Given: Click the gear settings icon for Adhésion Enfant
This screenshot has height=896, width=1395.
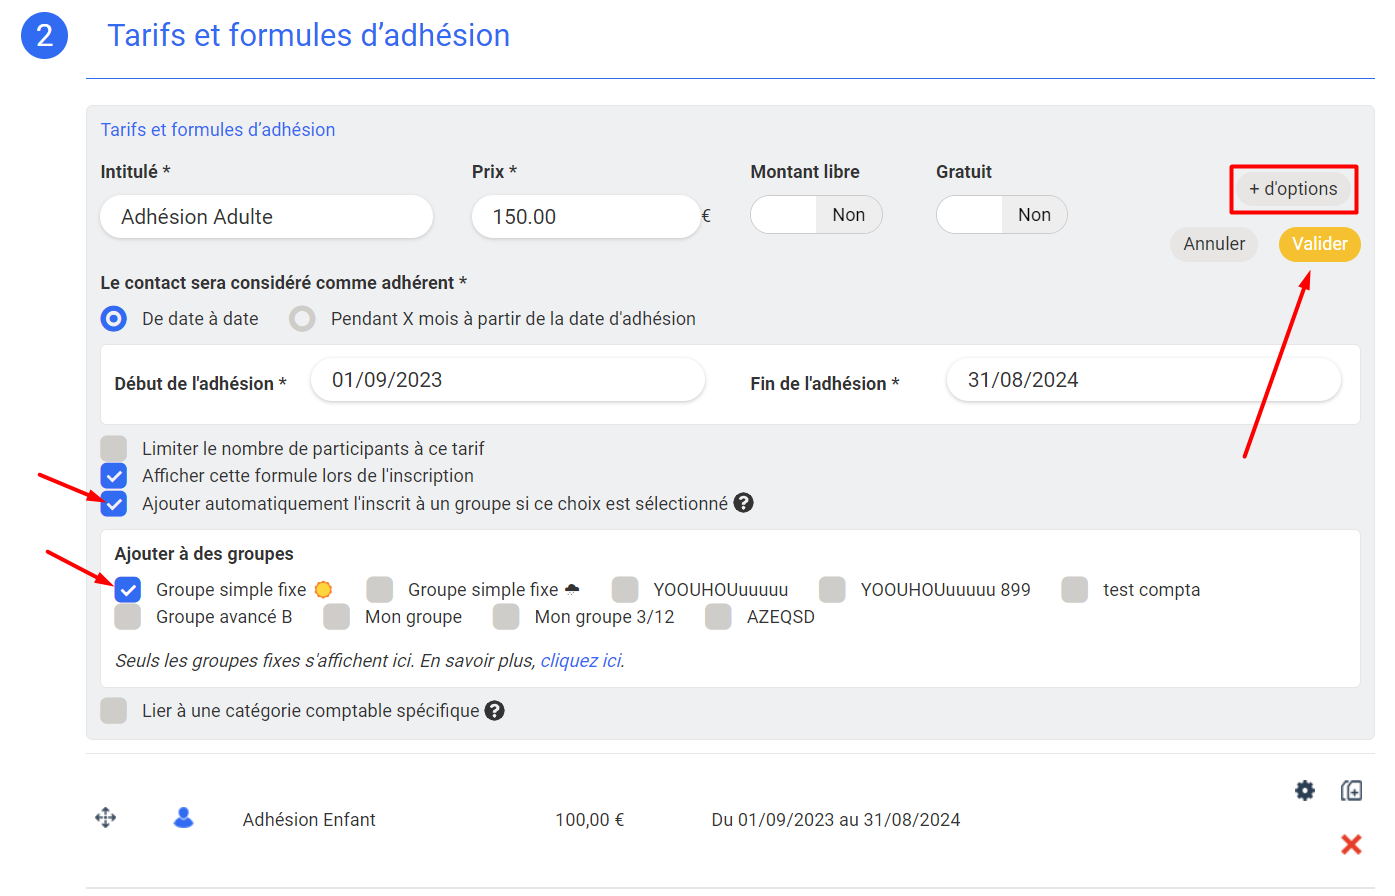Looking at the screenshot, I should tap(1304, 791).
